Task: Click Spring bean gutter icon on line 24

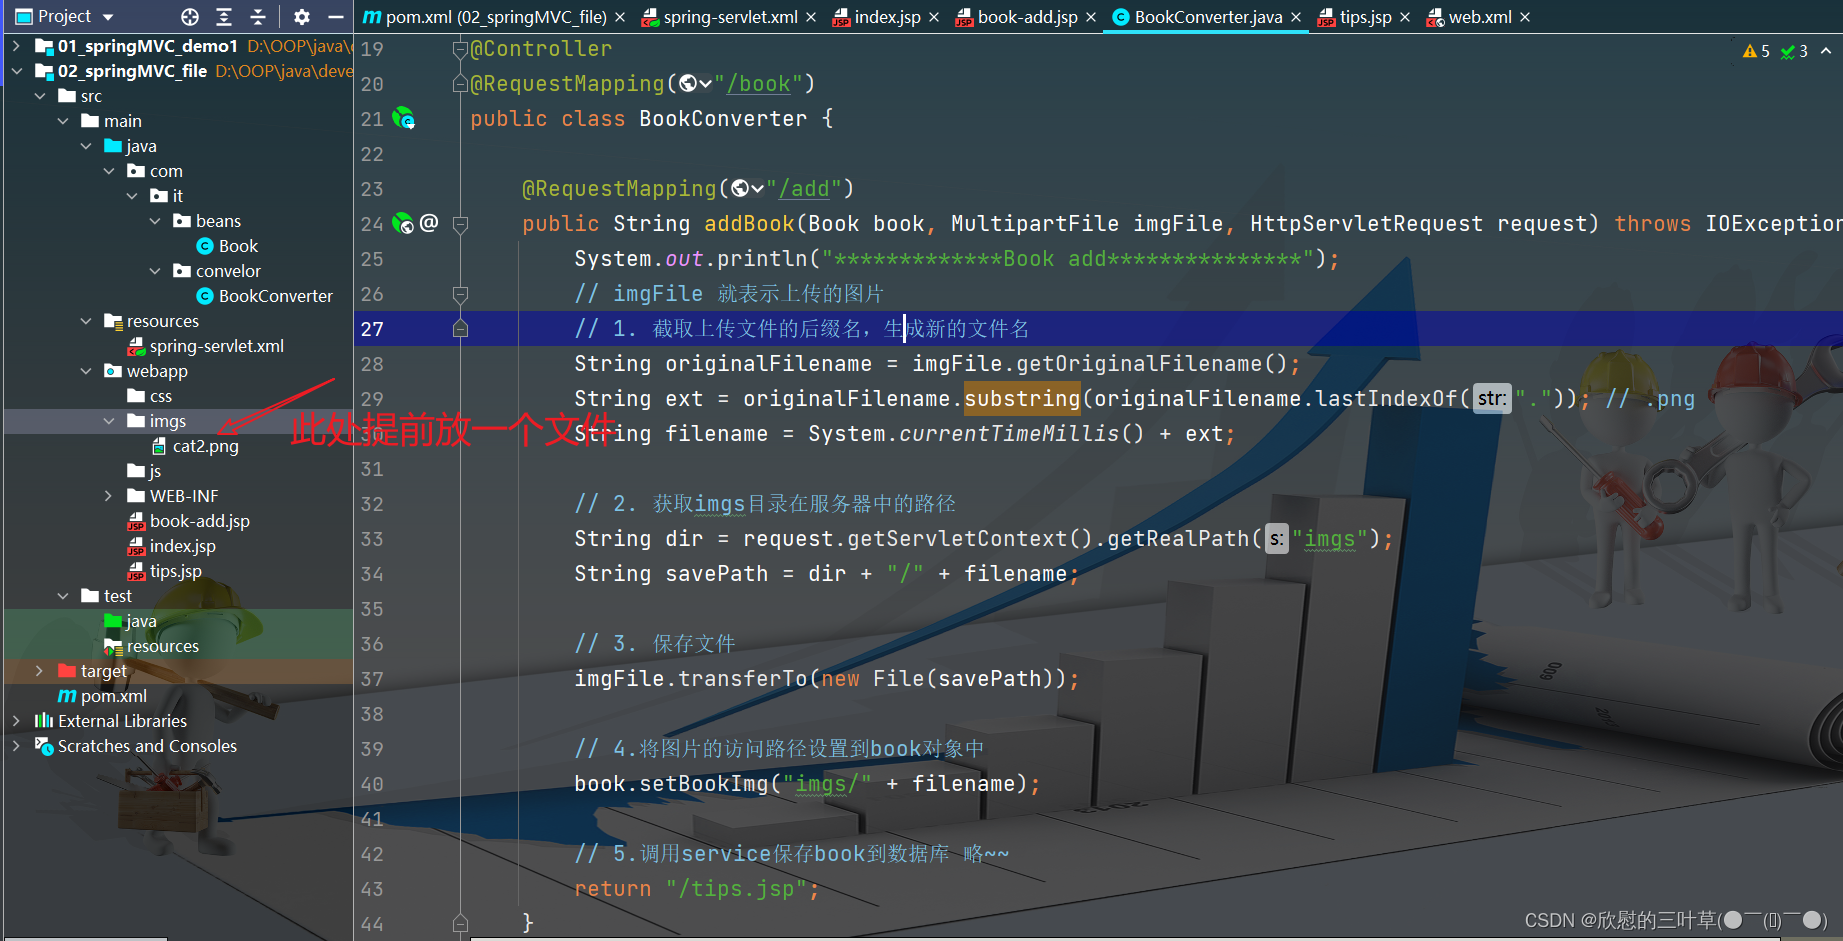Action: click(x=403, y=223)
